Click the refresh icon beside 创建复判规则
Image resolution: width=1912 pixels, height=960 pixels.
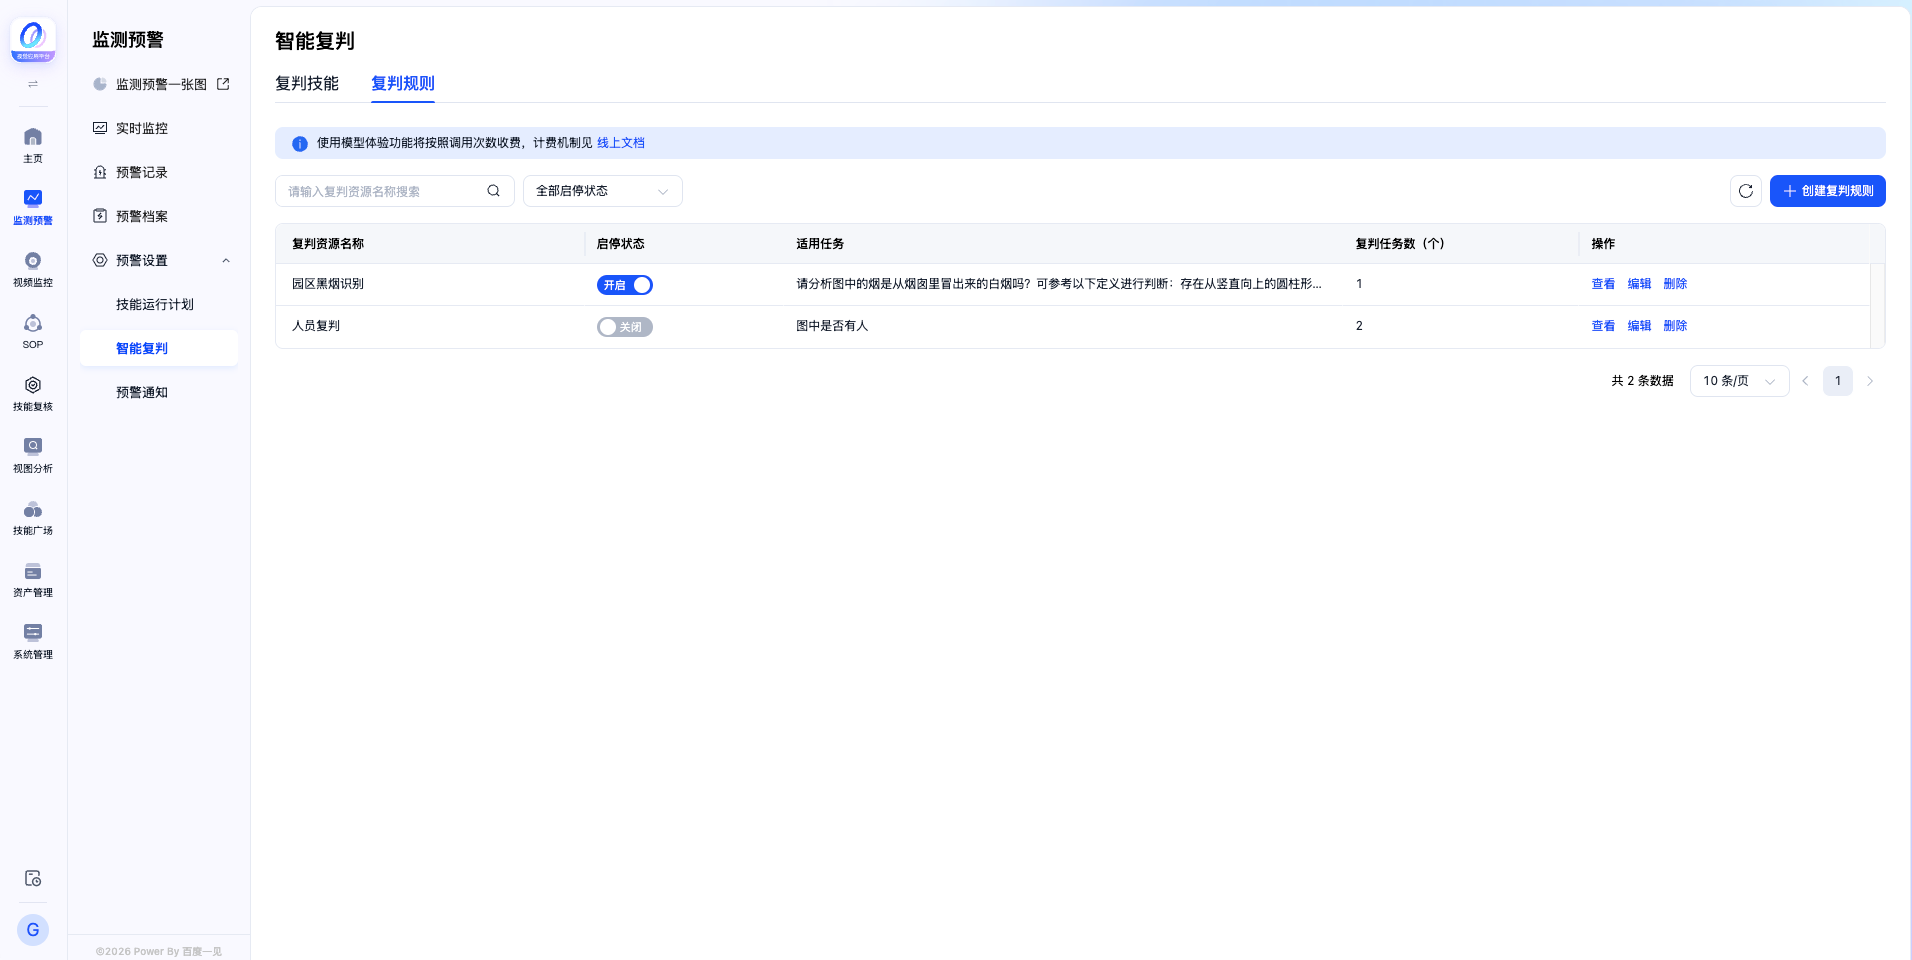click(x=1745, y=191)
